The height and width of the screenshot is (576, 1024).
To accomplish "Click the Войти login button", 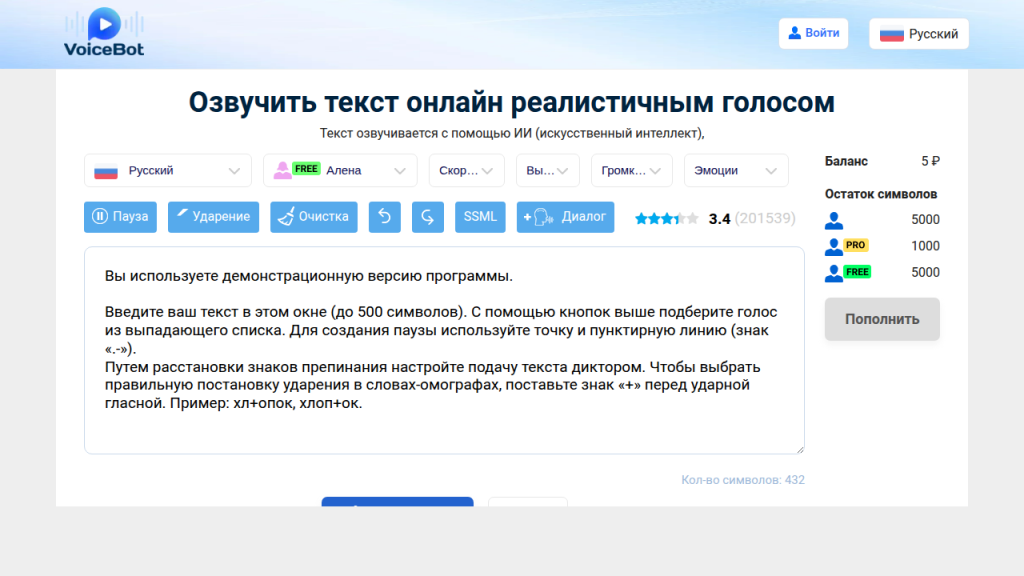I will click(x=813, y=33).
